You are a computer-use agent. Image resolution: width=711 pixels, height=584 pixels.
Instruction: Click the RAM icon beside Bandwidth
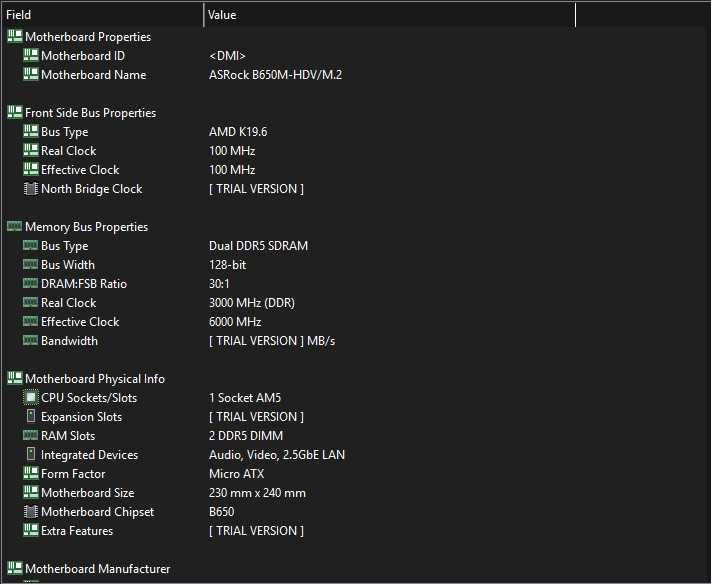30,340
